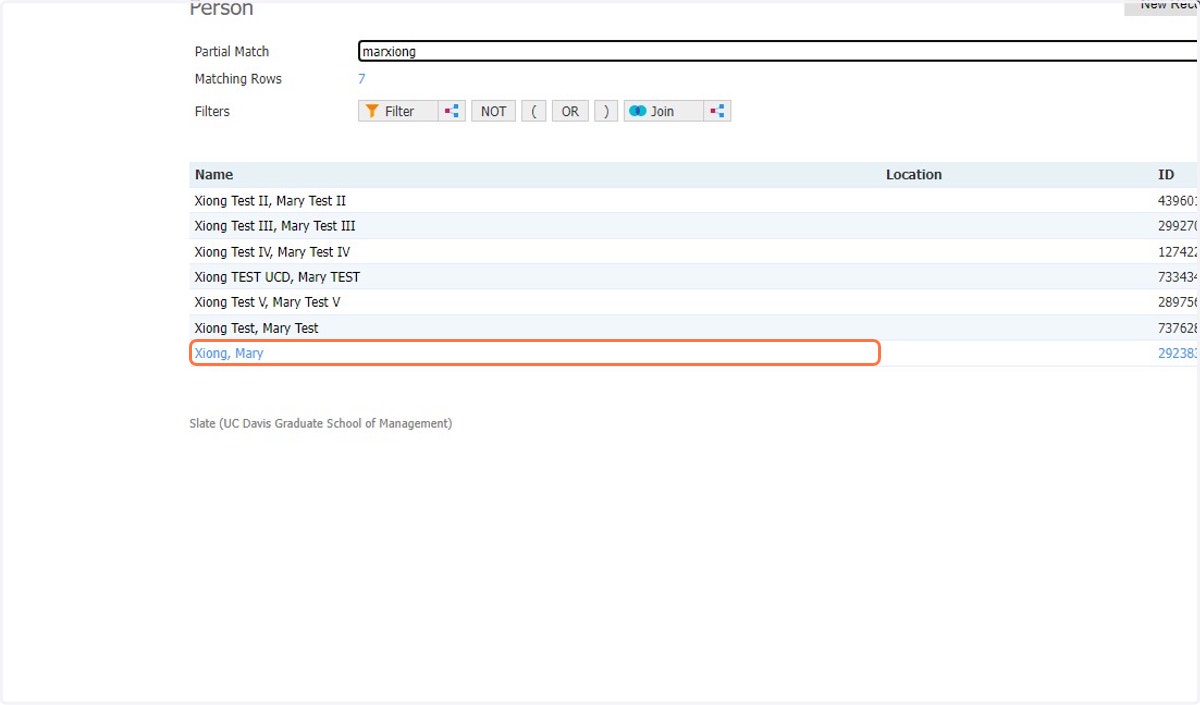Click the Matching Rows label
This screenshot has height=705, width=1200.
point(238,79)
